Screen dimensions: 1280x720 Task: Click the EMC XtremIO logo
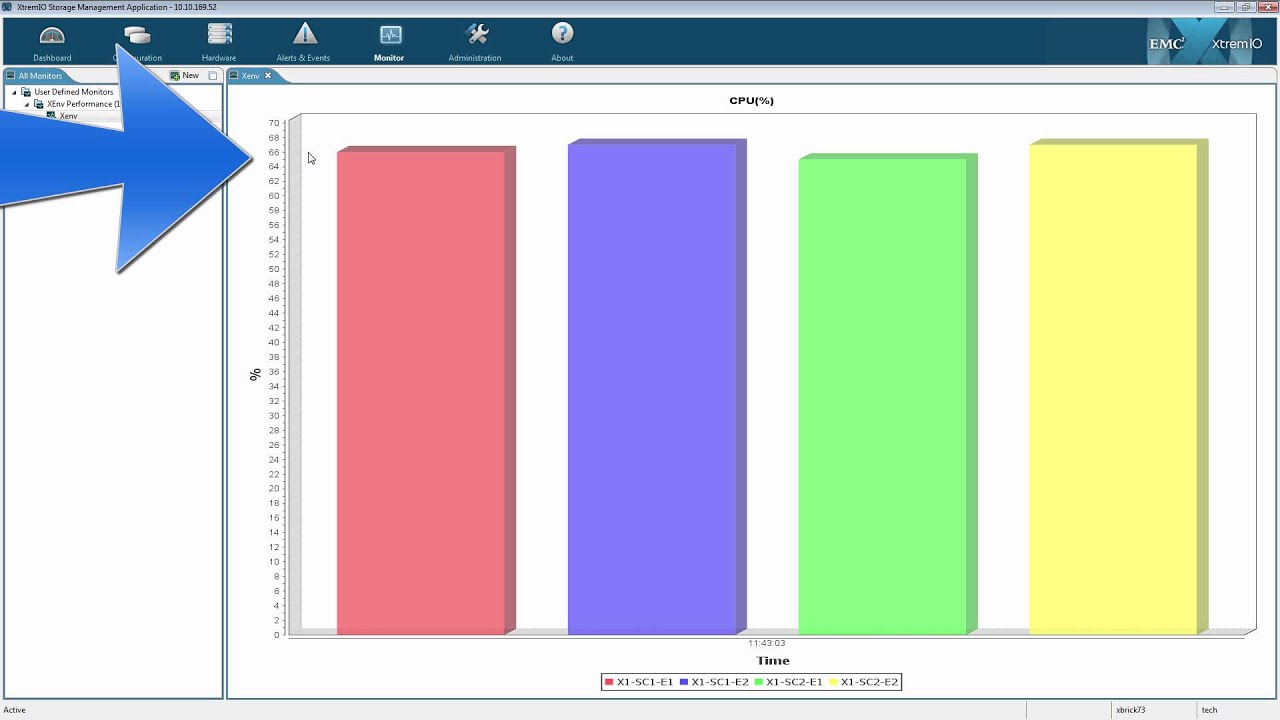(x=1206, y=44)
